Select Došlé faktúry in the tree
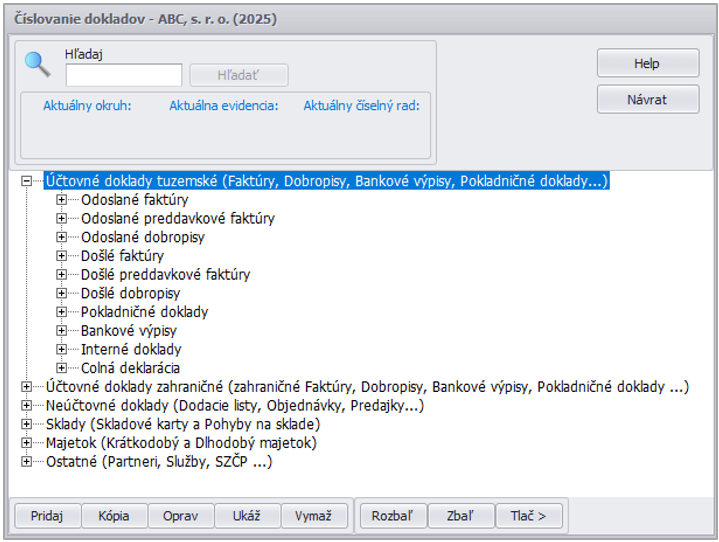This screenshot has width=719, height=542. 122,256
